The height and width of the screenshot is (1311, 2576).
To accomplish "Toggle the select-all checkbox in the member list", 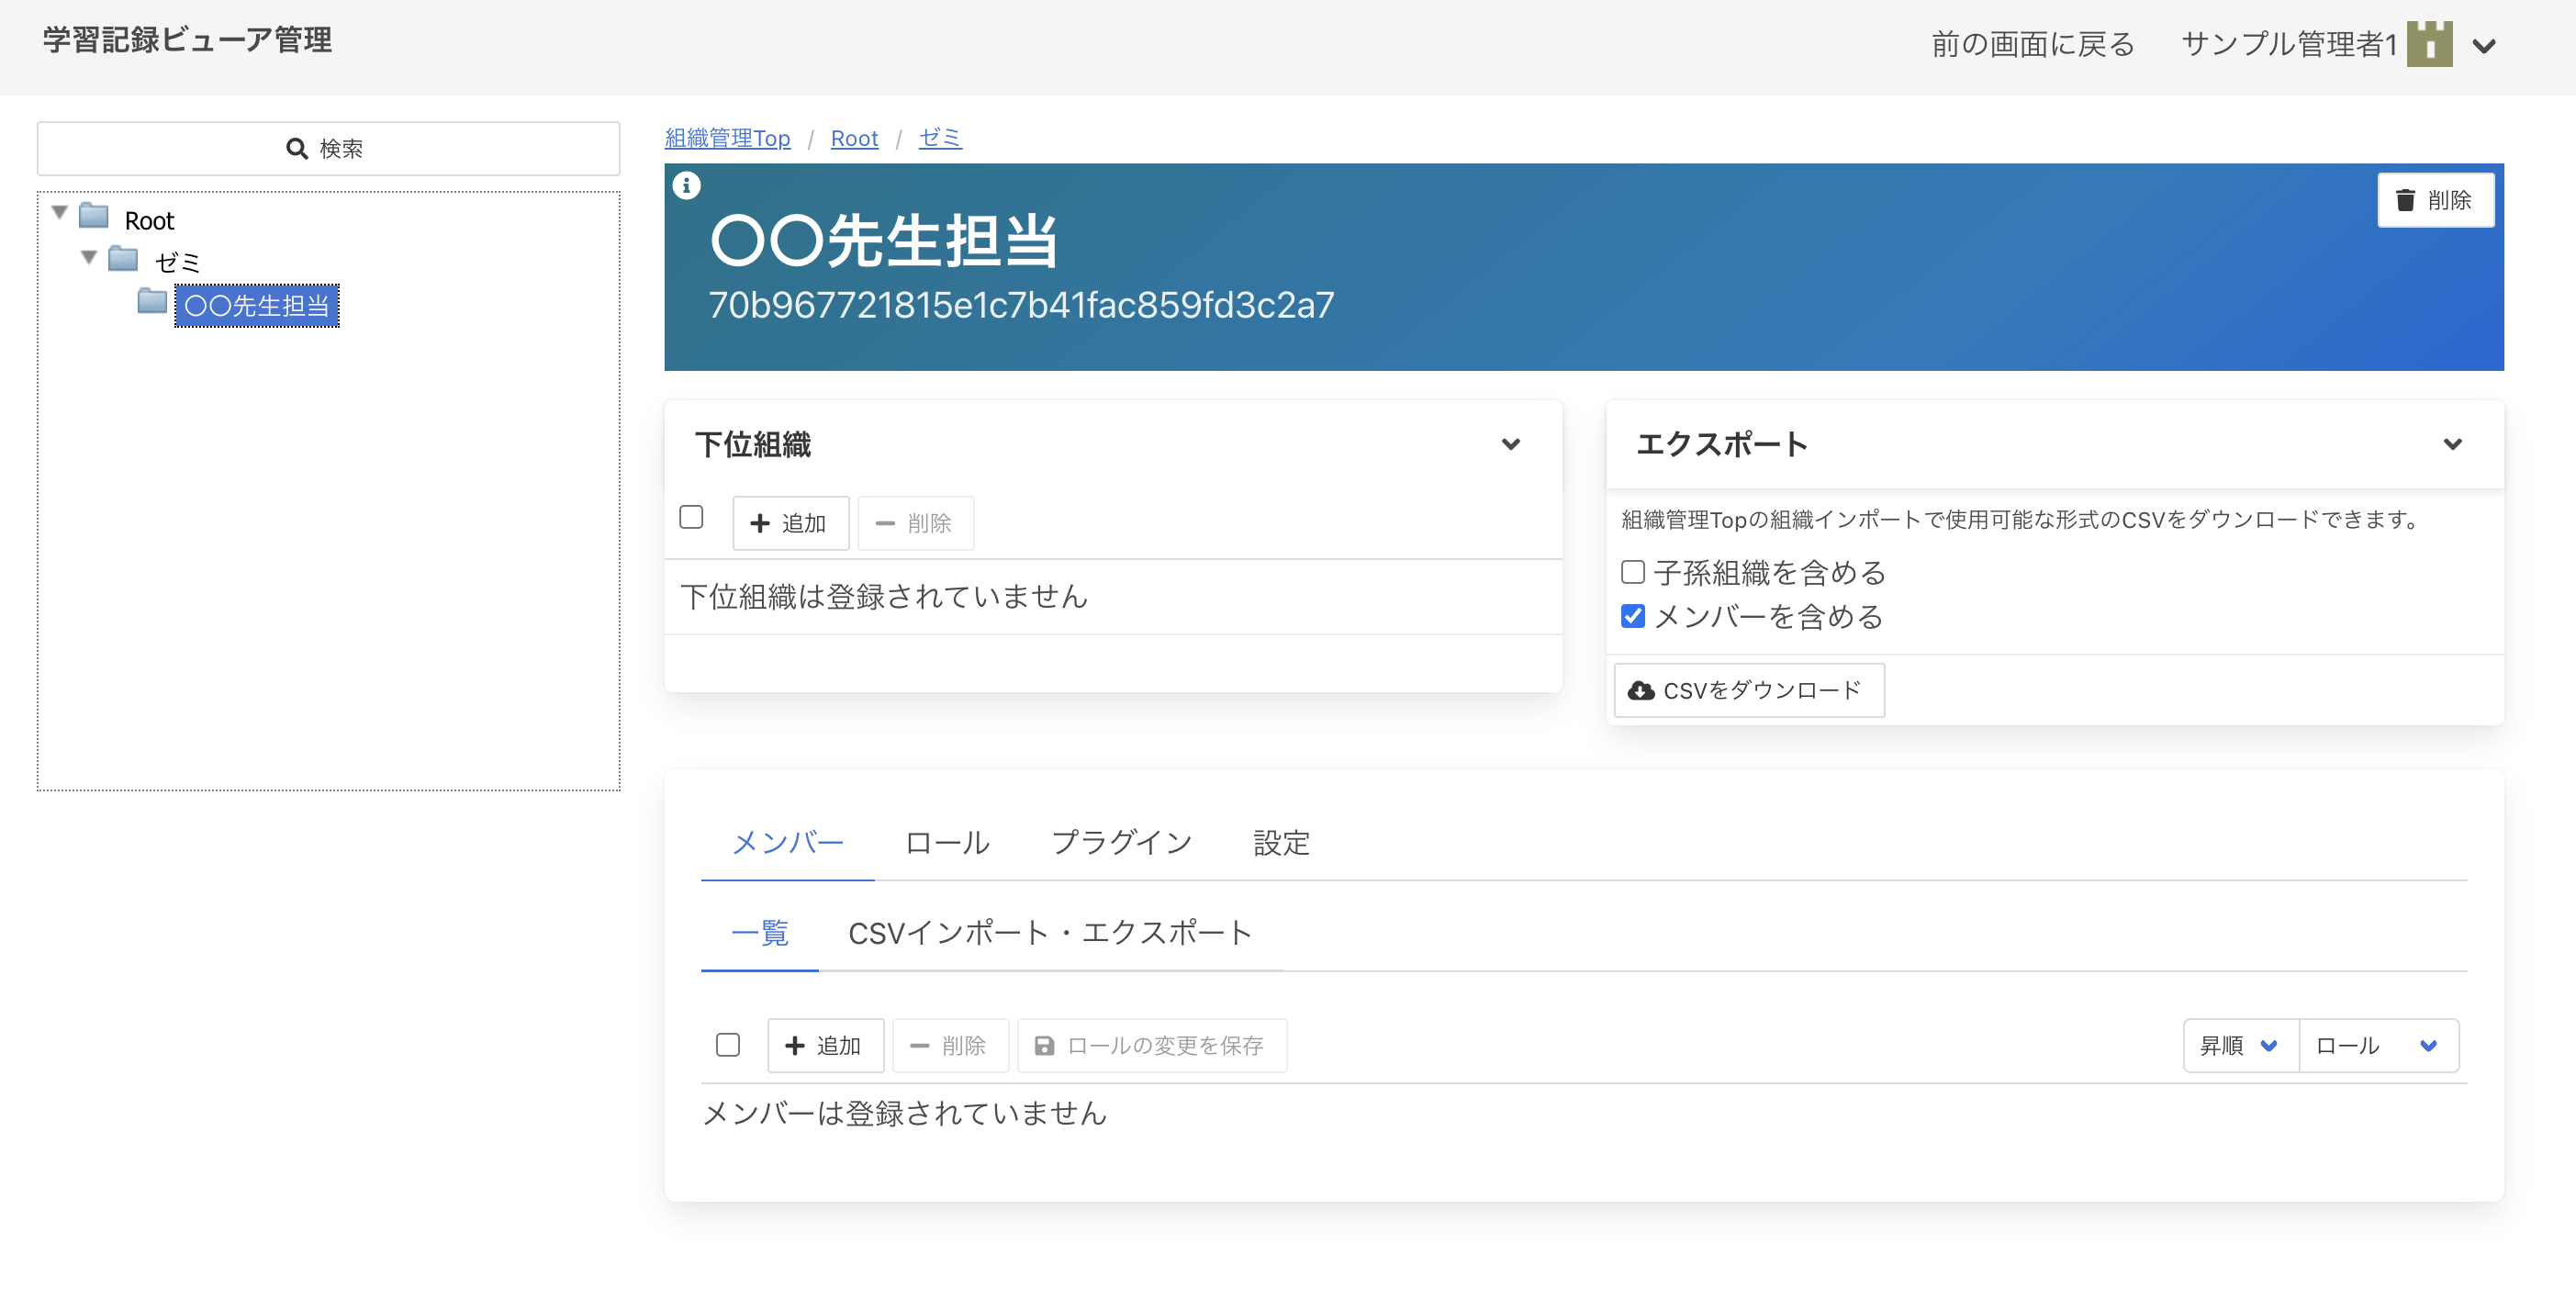I will pos(727,1045).
